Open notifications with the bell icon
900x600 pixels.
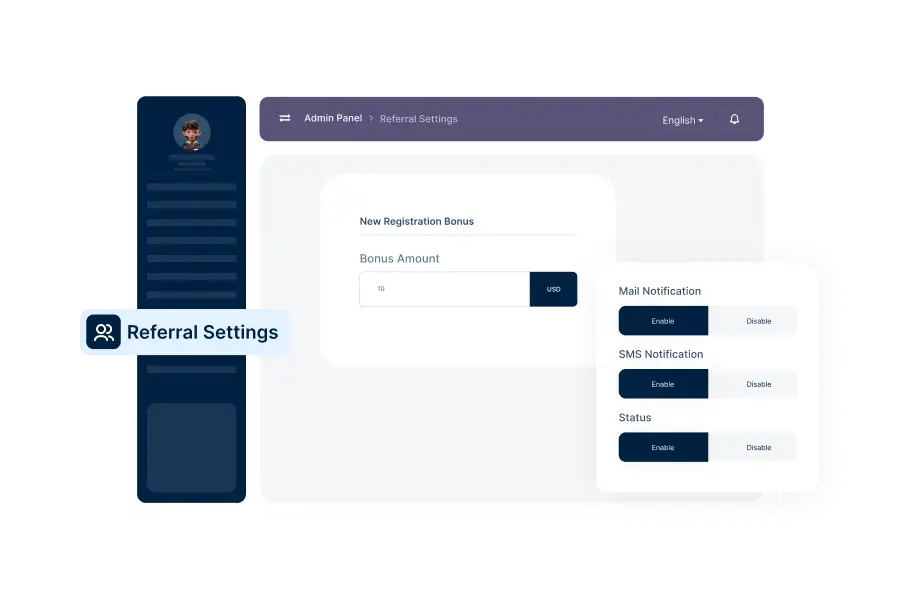point(734,119)
